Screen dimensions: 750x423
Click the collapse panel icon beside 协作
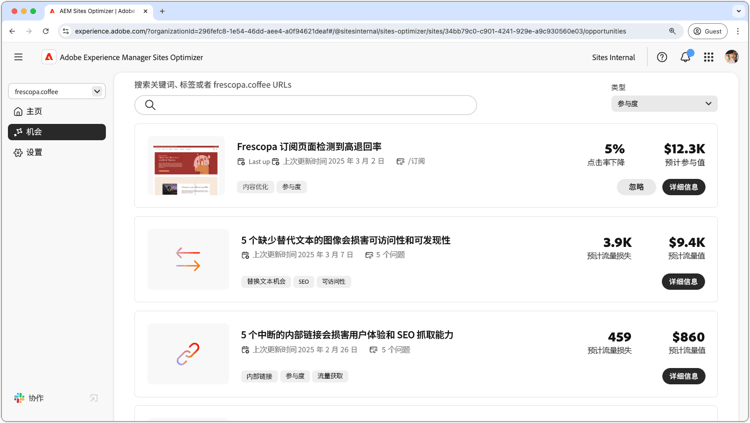click(x=94, y=398)
